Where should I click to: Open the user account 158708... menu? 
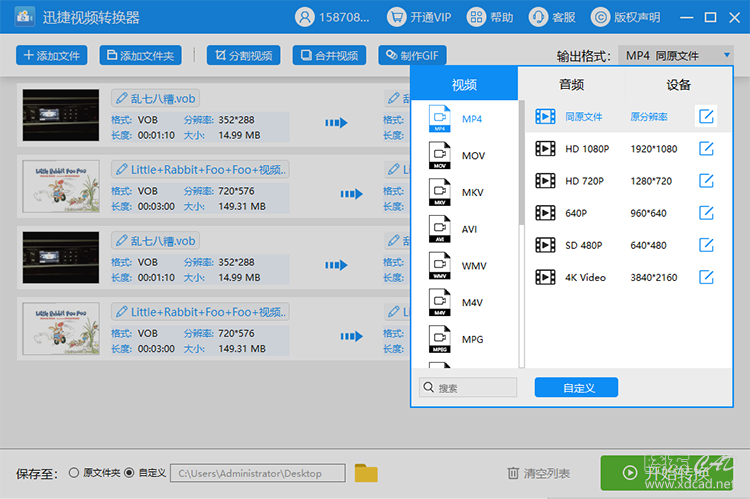pyautogui.click(x=332, y=17)
